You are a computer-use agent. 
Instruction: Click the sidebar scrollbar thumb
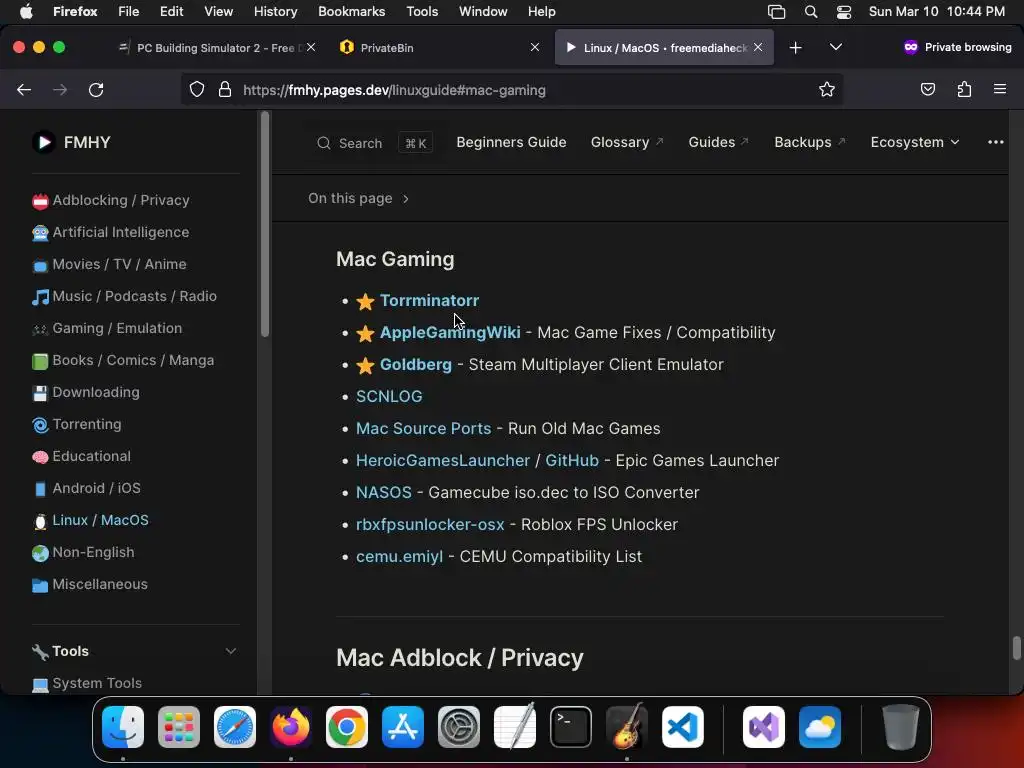[x=264, y=225]
